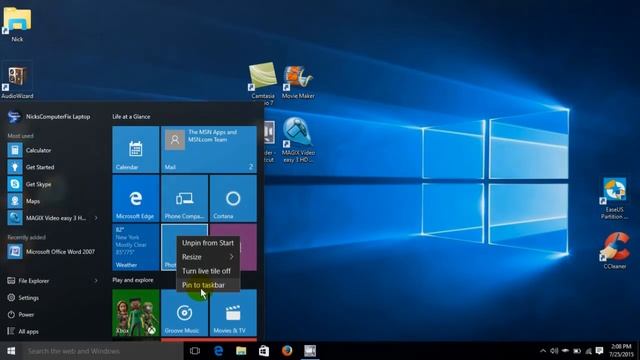Screen dimensions: 640x360
Task: Select MAGIX Video easy 3 HD desktop icon
Action: [298, 140]
